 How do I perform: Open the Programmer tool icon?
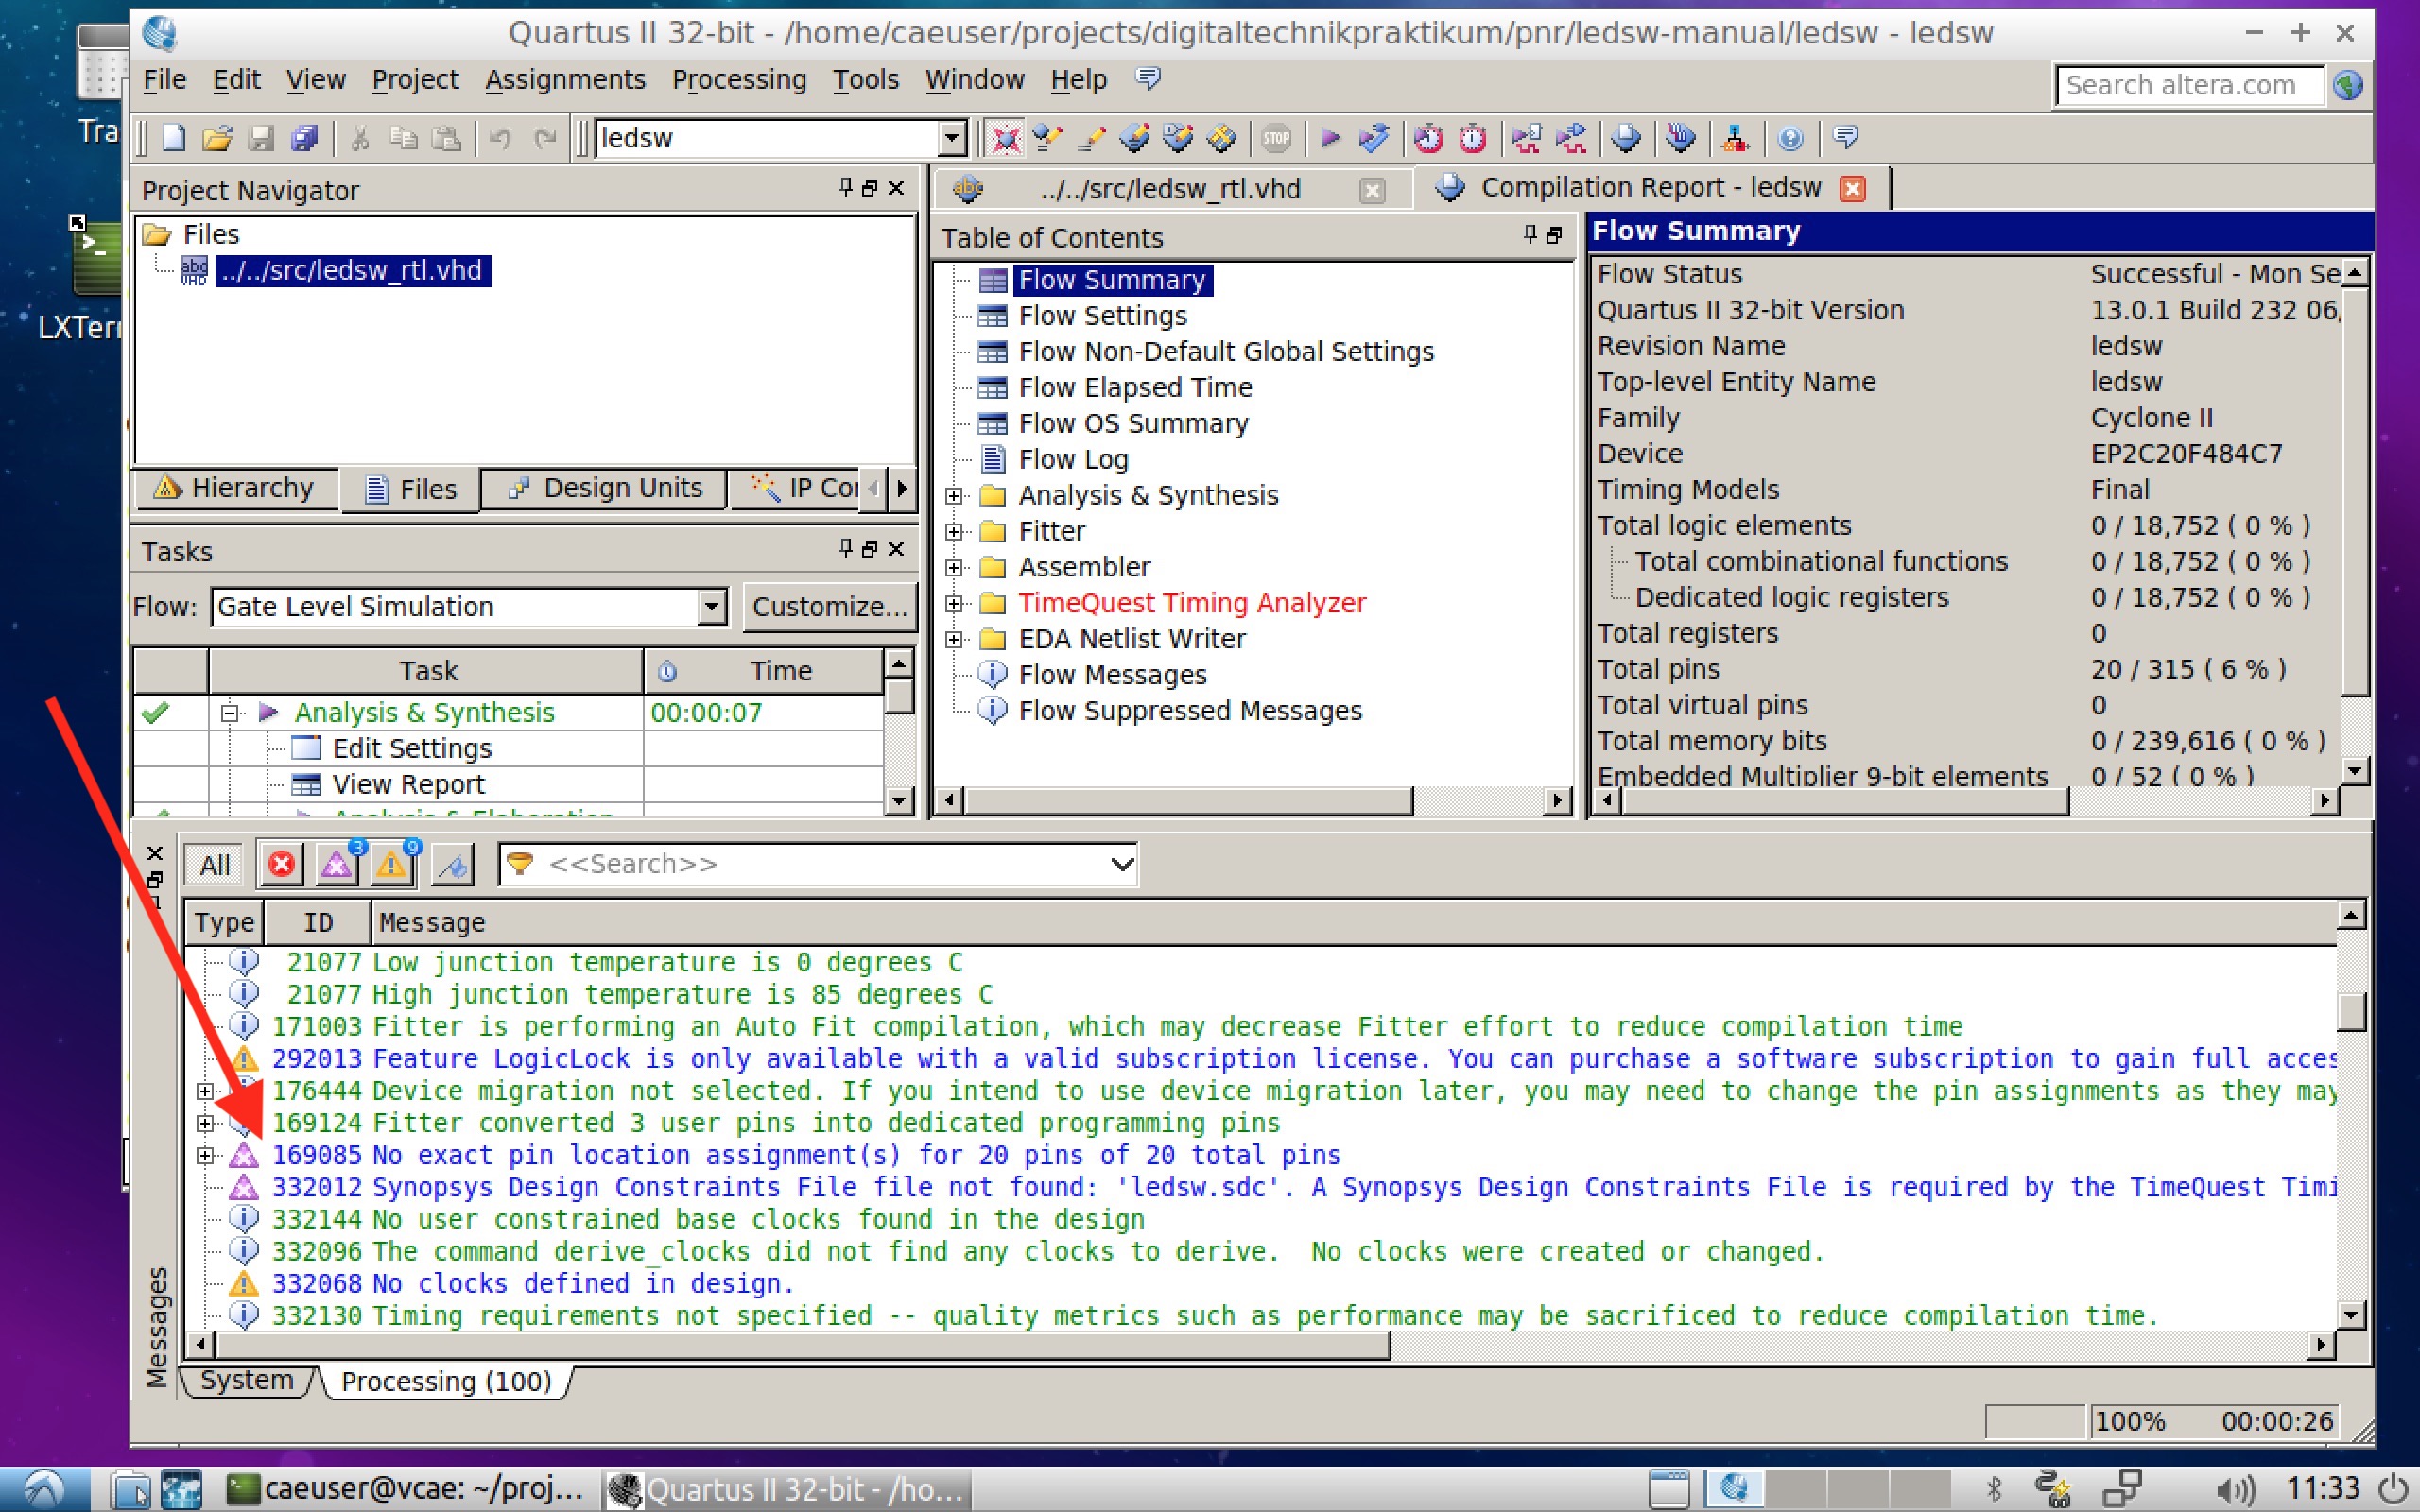1681,138
